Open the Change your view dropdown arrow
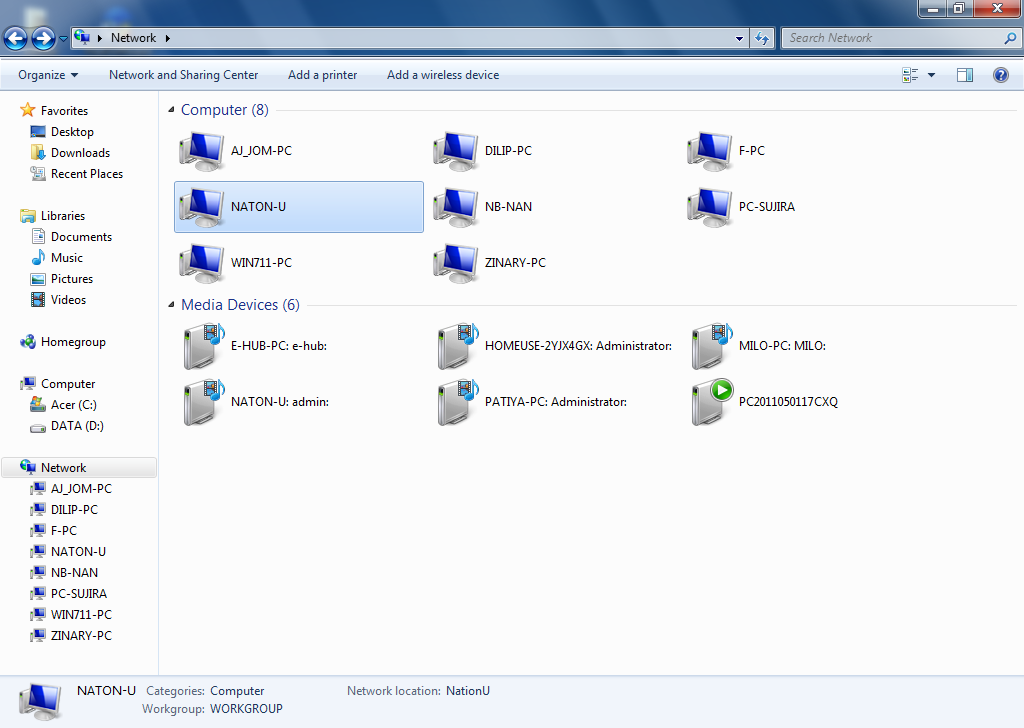 pos(932,75)
